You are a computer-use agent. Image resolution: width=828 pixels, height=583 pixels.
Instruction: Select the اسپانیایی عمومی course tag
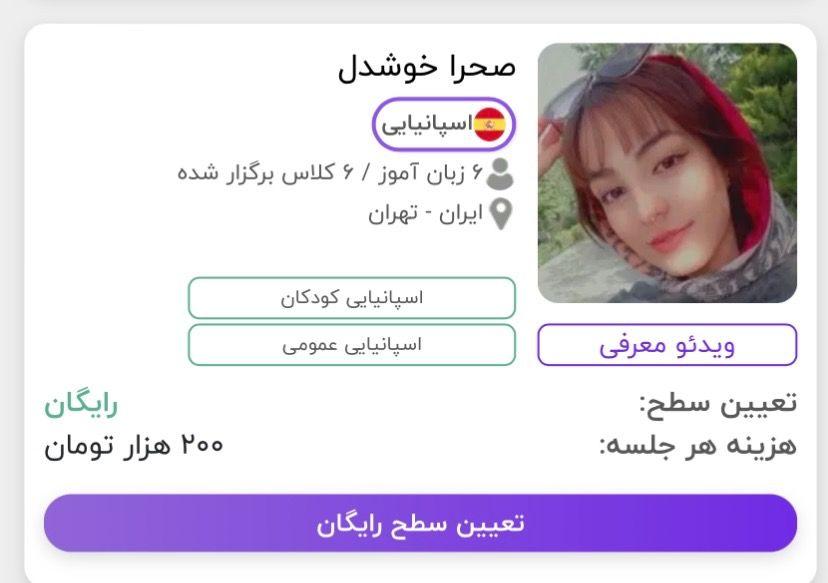click(352, 345)
